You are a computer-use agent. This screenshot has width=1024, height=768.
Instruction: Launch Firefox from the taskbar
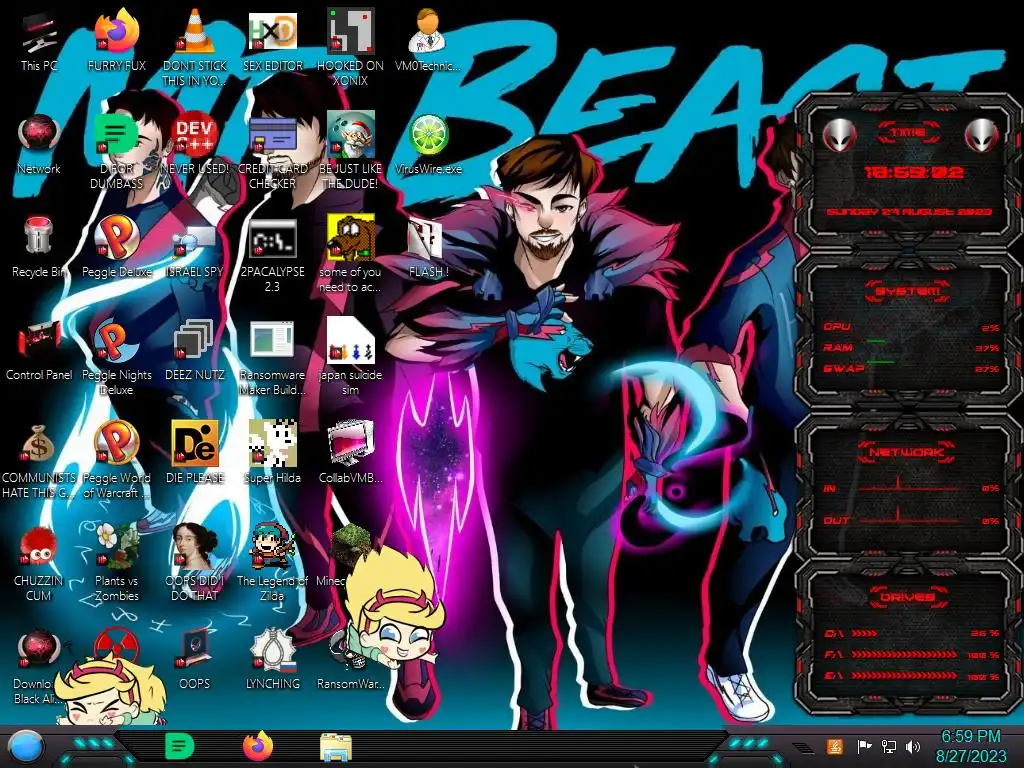[258, 746]
